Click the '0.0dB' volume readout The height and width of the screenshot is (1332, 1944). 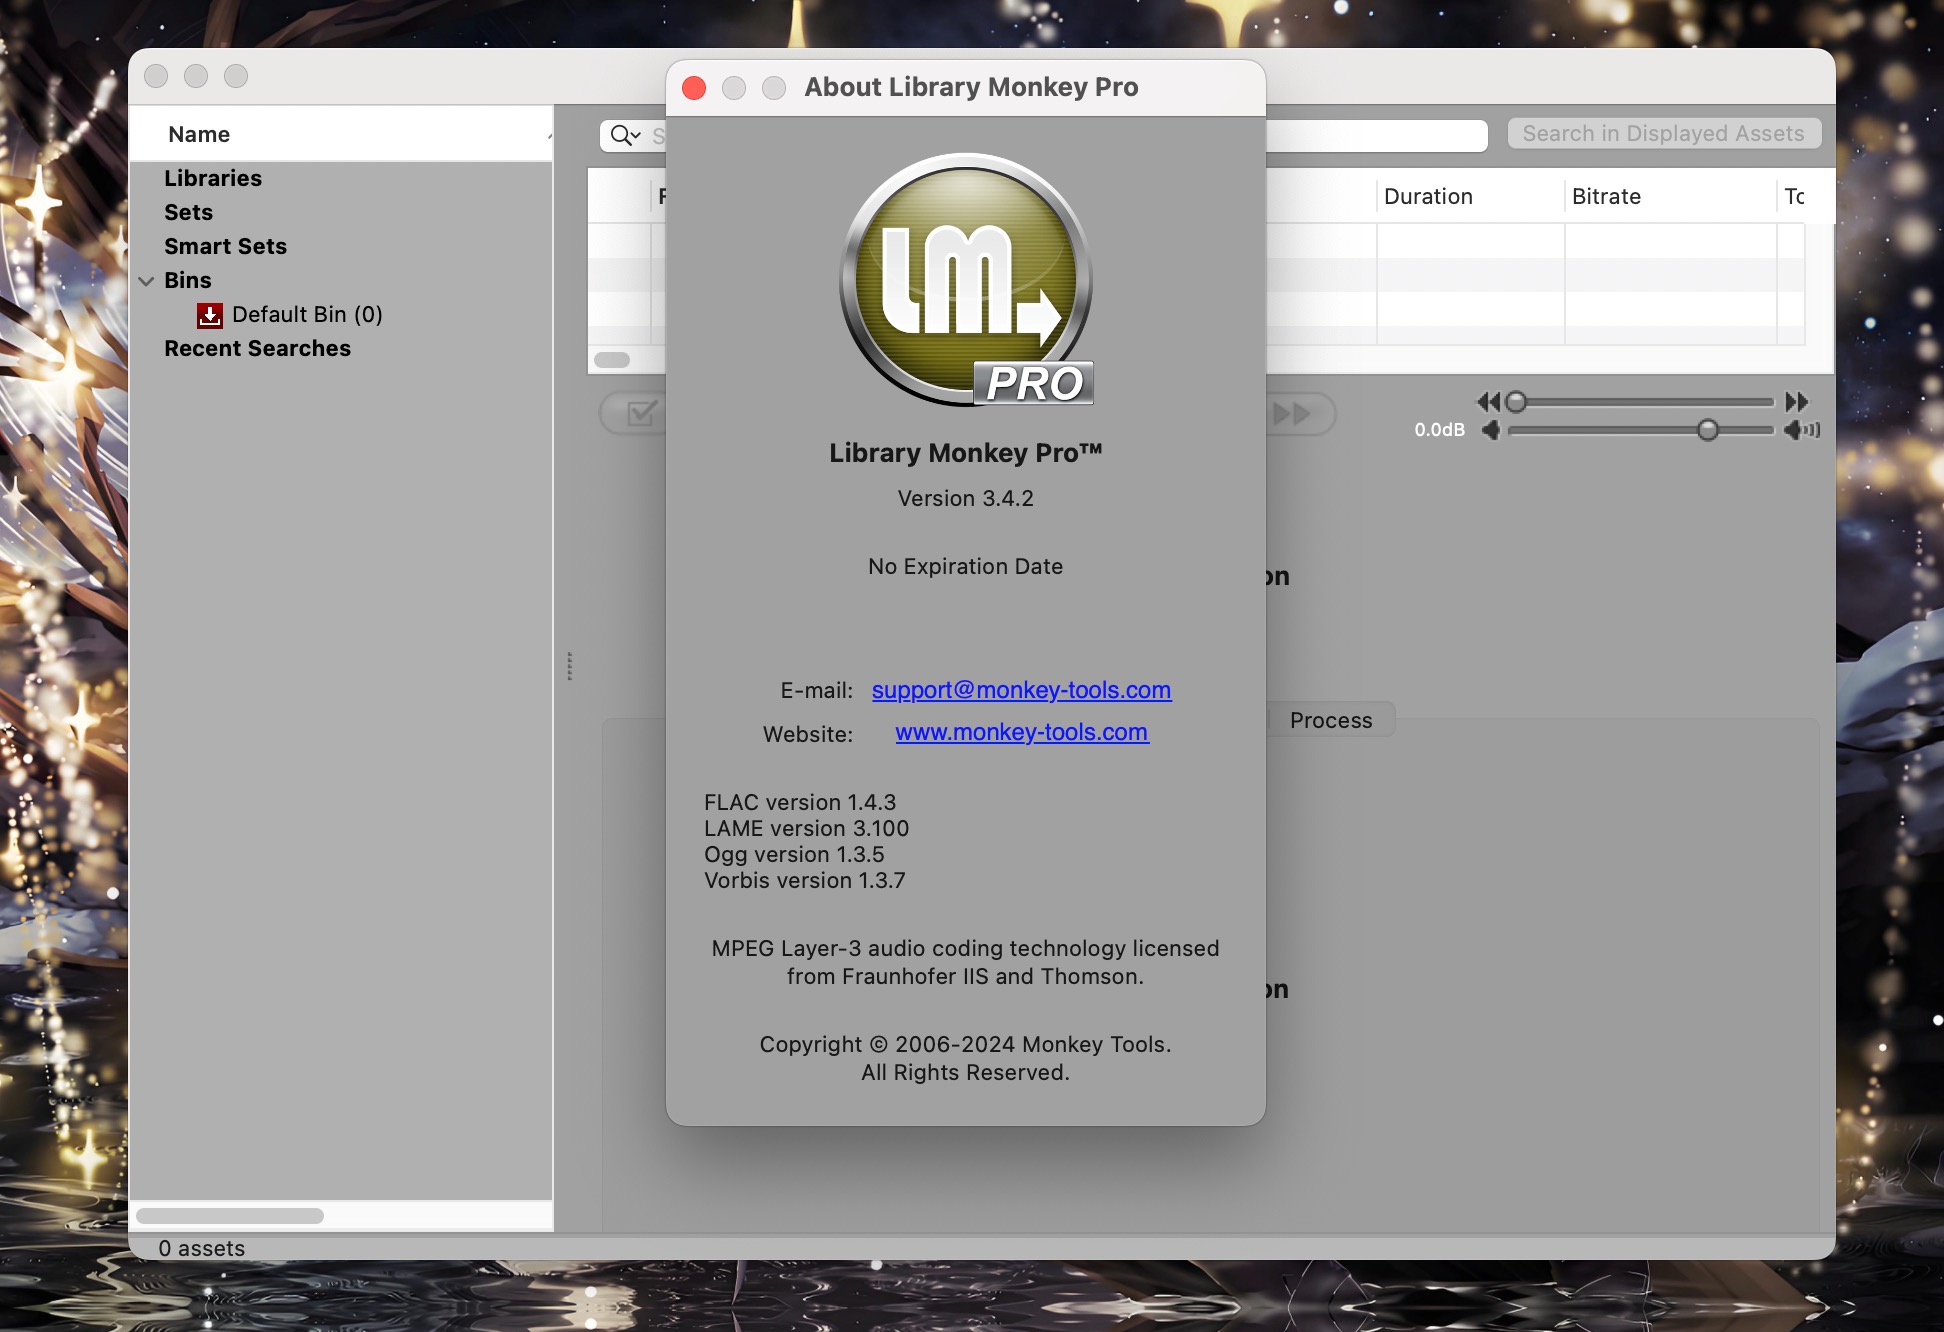click(1440, 430)
